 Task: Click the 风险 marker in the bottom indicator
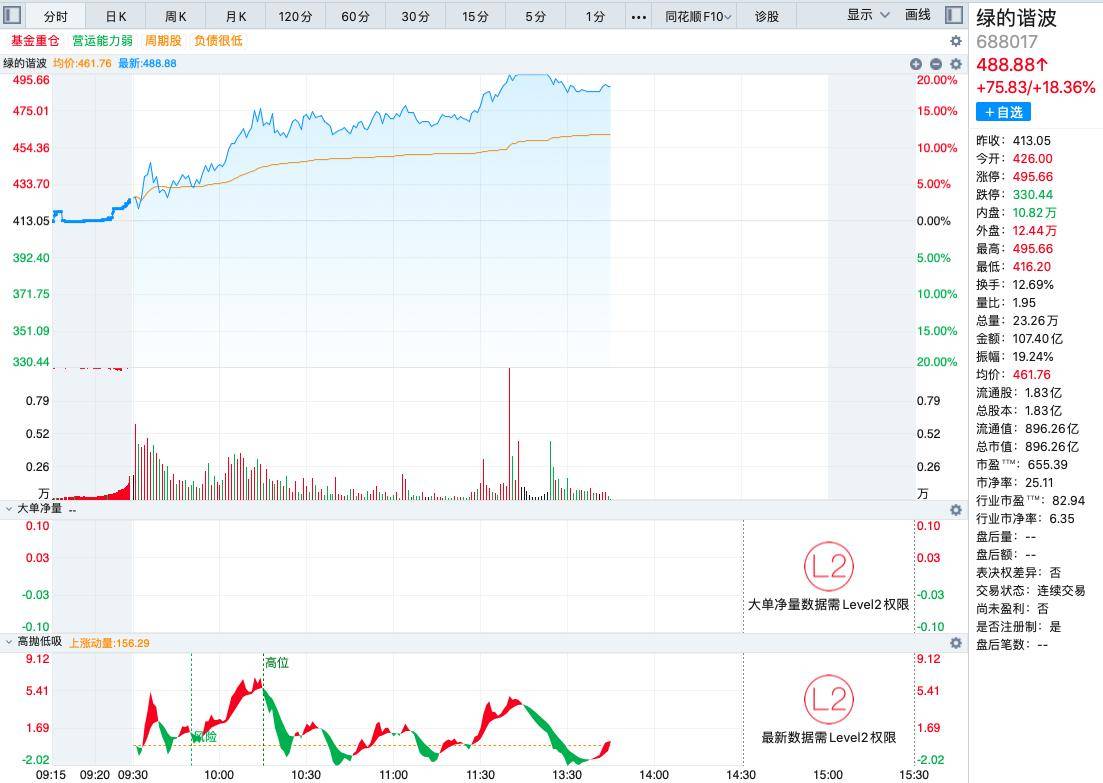point(205,737)
